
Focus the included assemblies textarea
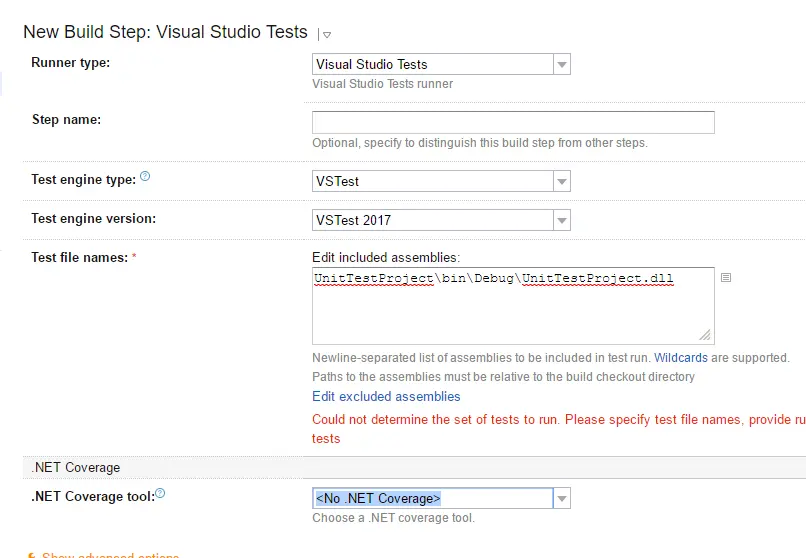pos(513,306)
